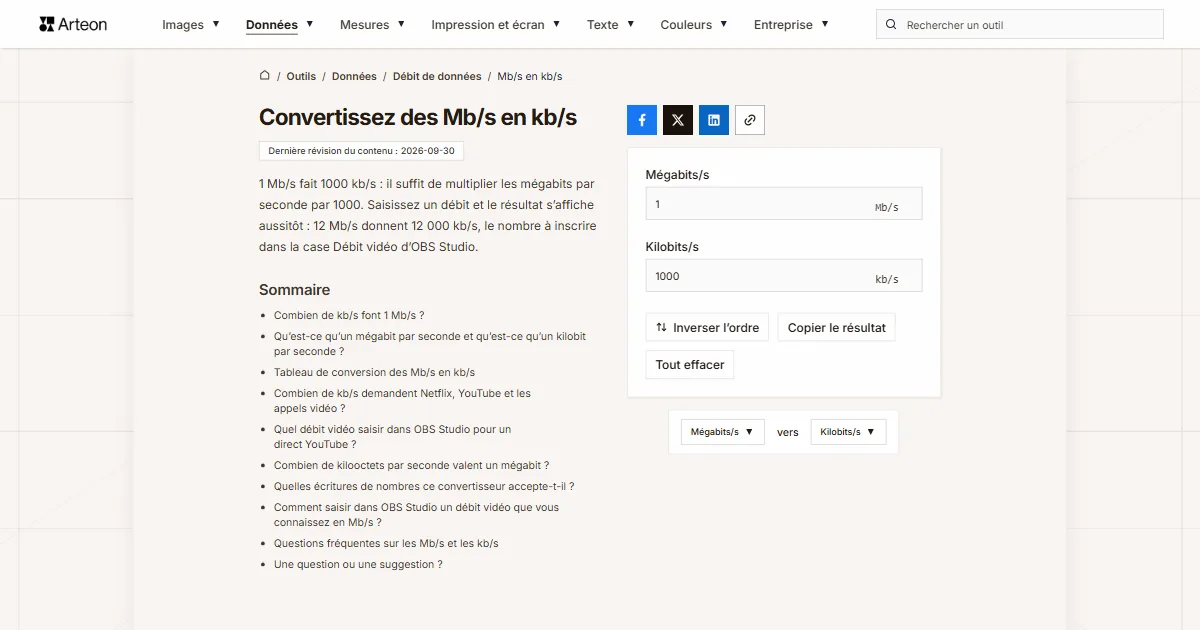
Task: Open OBS Studio direct YouTube section link
Action: 392,437
